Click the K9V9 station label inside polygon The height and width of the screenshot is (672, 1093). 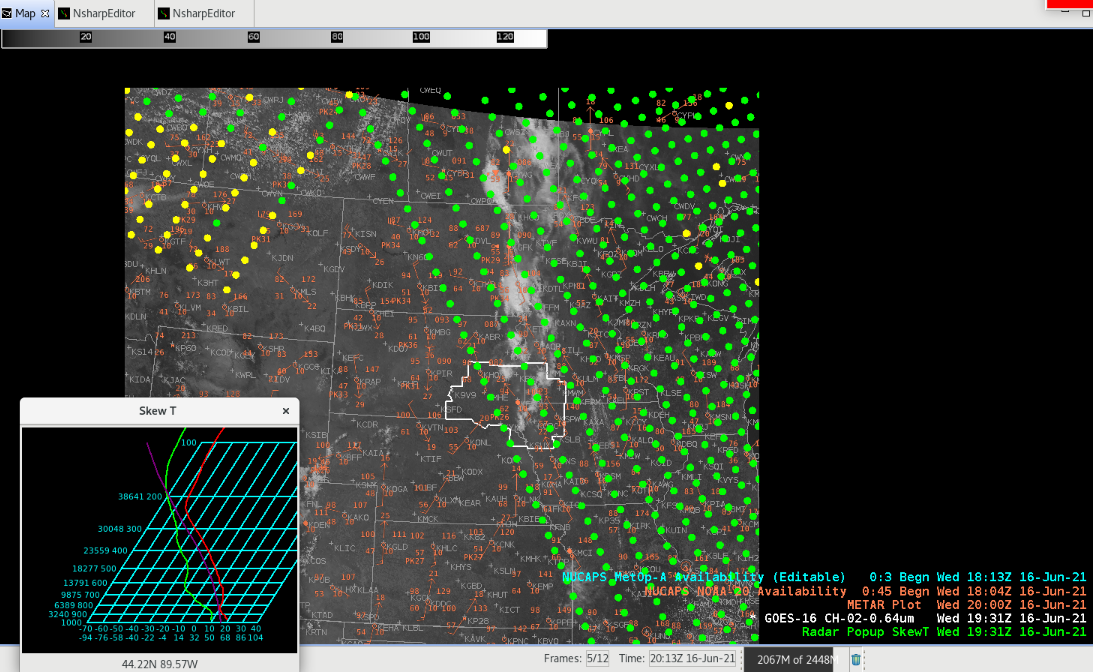tap(465, 395)
